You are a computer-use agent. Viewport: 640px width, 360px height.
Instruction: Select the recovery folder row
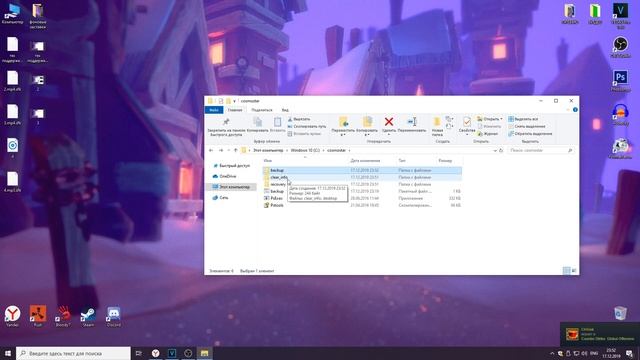[x=362, y=184]
